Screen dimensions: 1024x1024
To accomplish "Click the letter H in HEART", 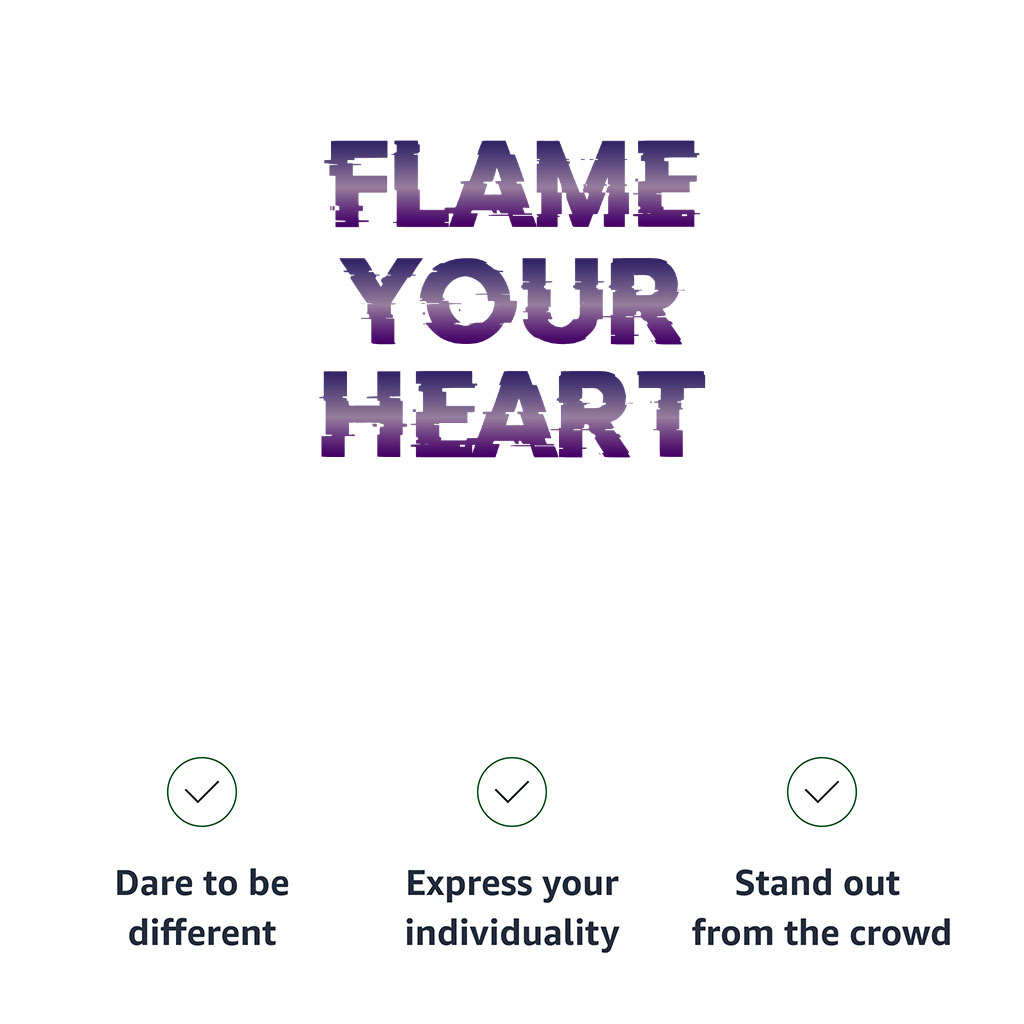I will click(353, 414).
